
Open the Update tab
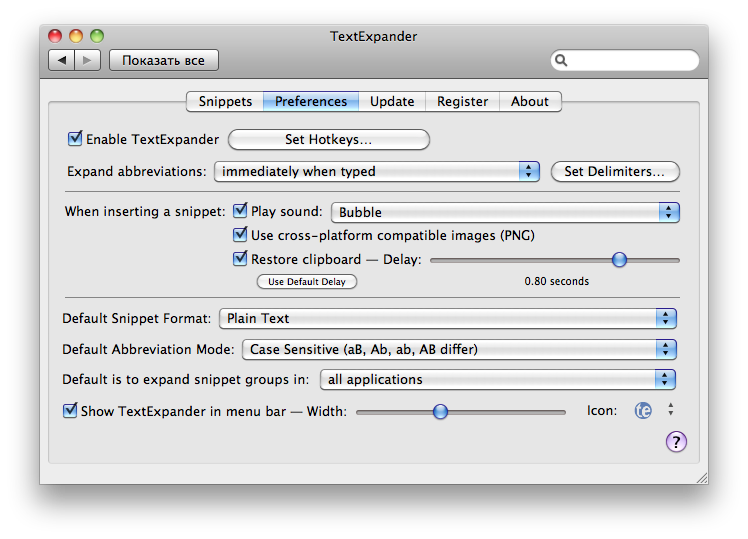click(392, 102)
